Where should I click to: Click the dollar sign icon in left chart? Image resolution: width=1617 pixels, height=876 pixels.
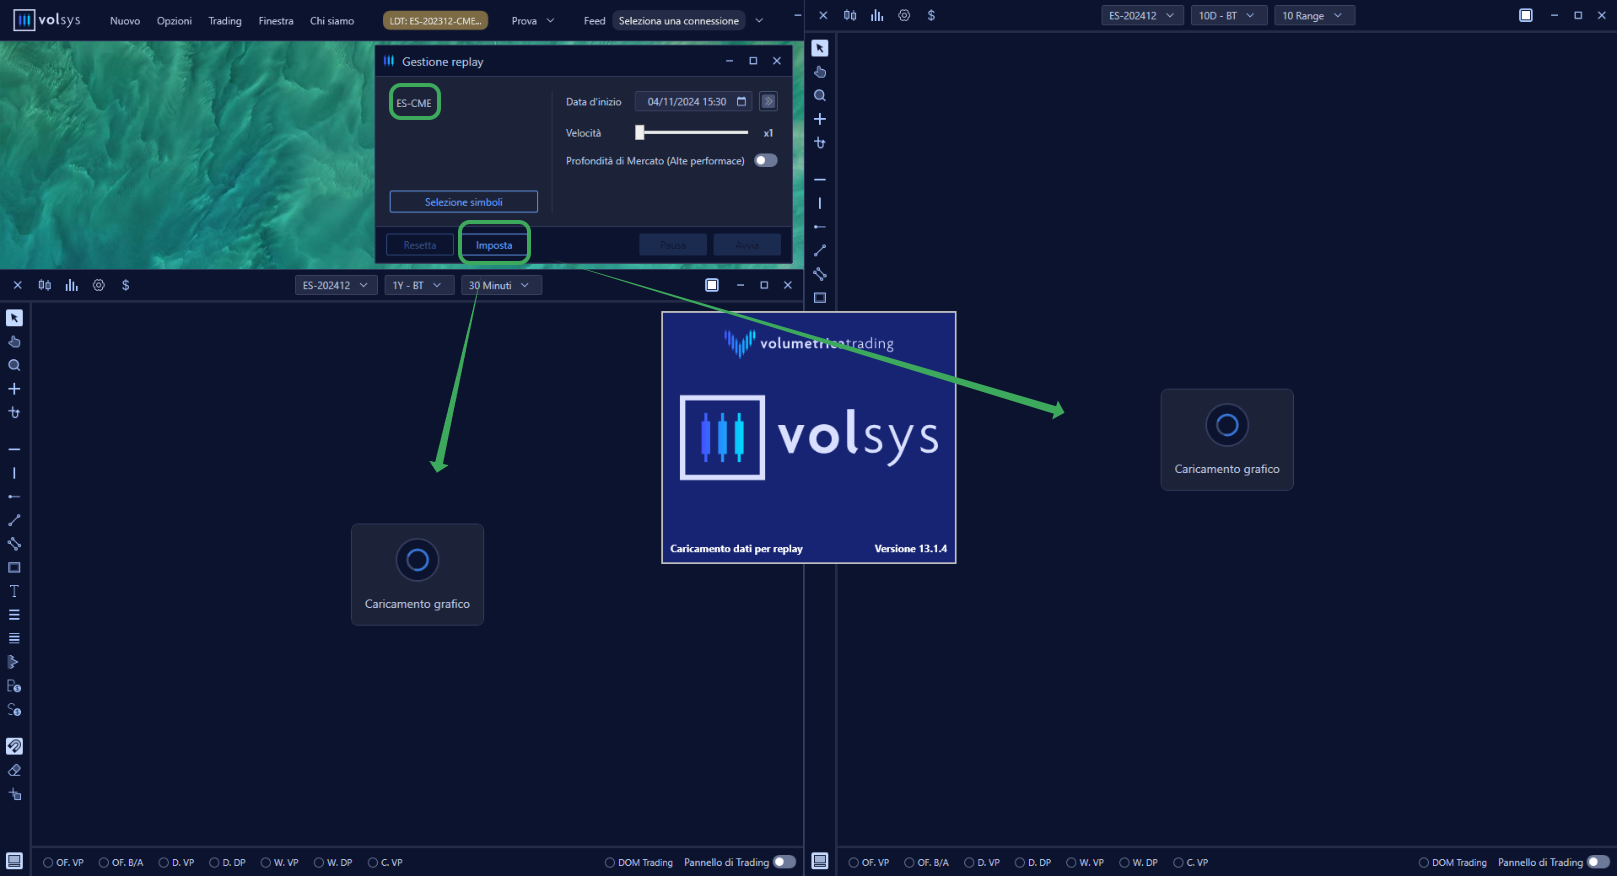(125, 285)
